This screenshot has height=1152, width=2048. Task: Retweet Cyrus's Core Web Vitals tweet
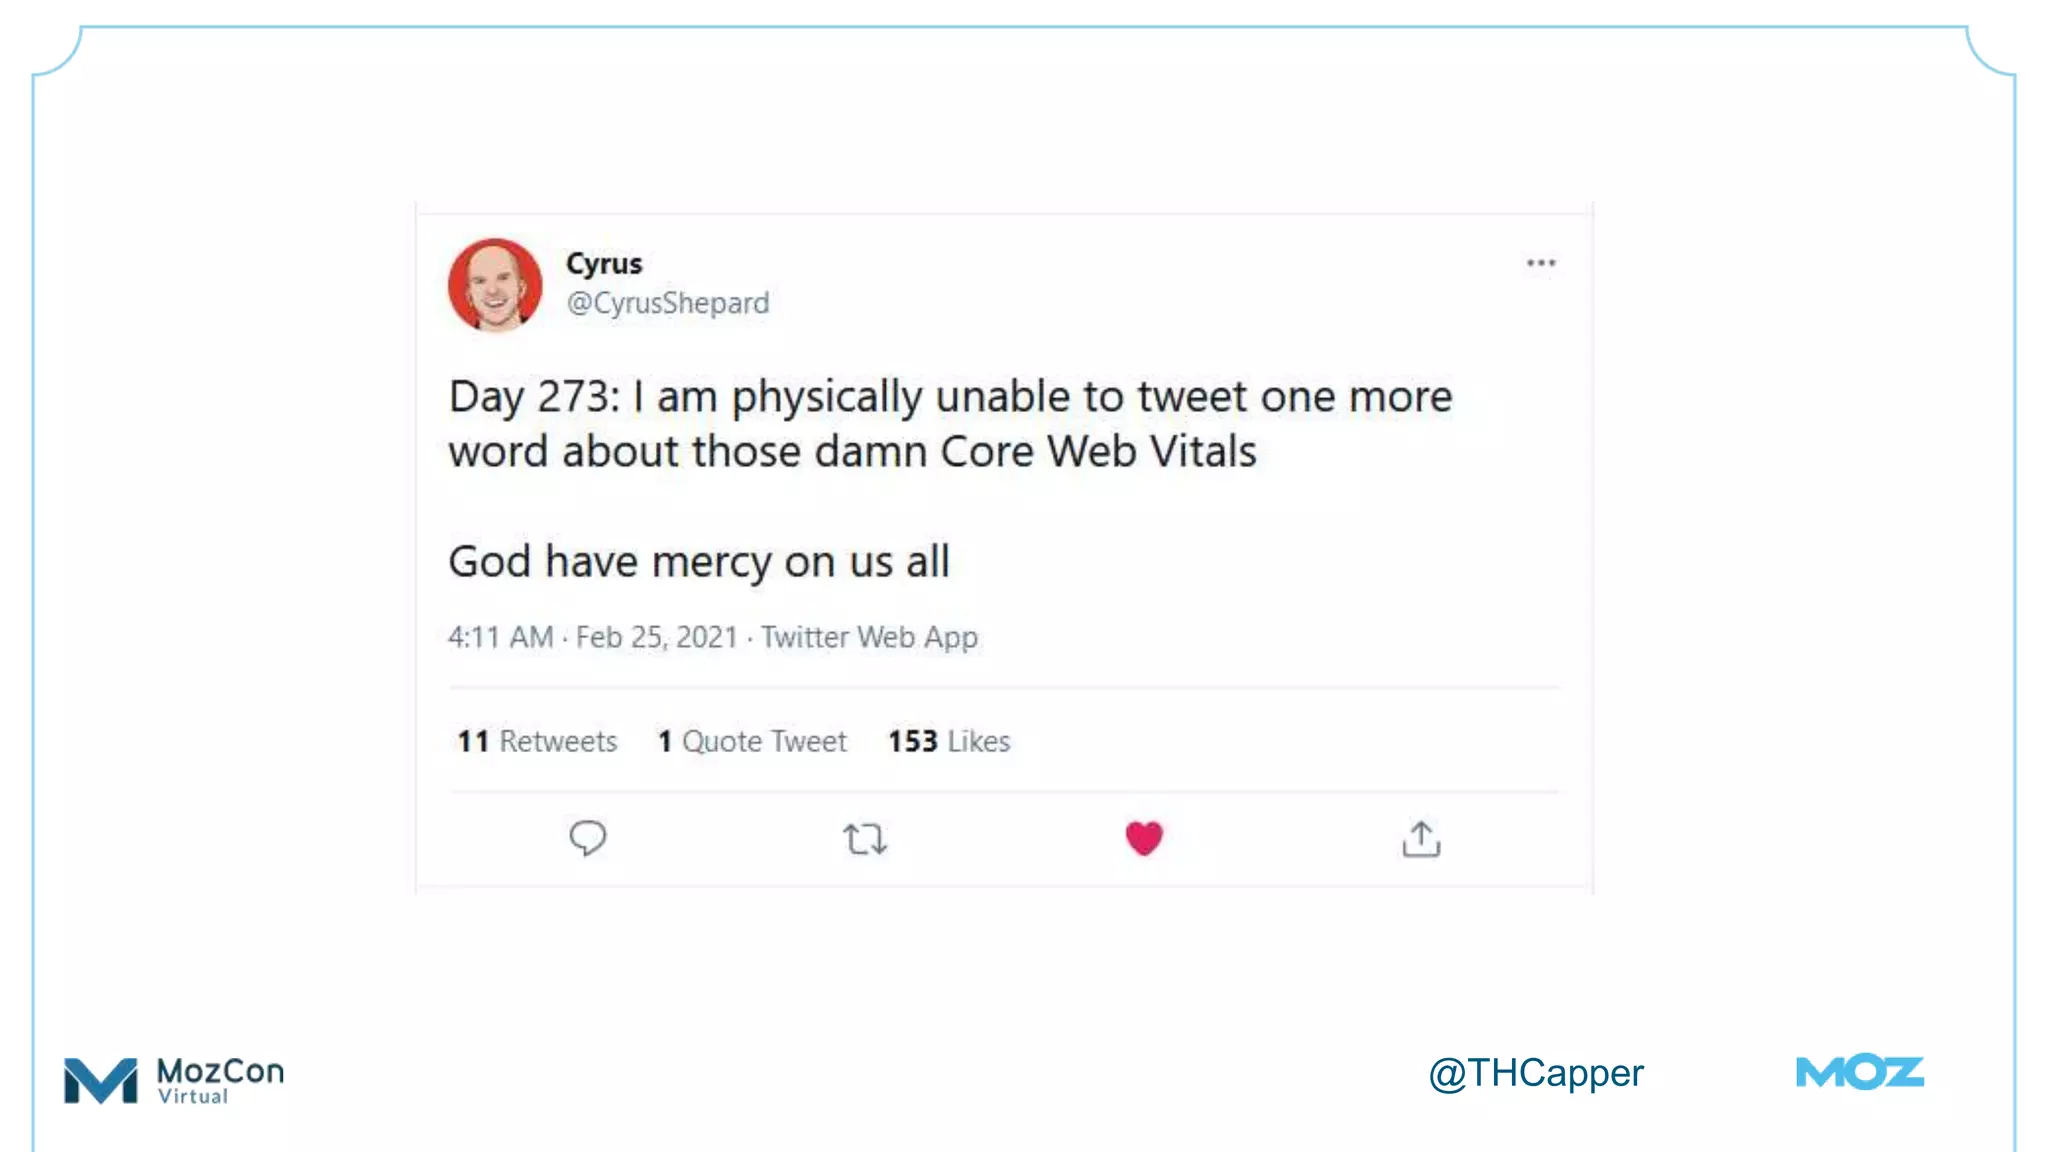pos(864,839)
